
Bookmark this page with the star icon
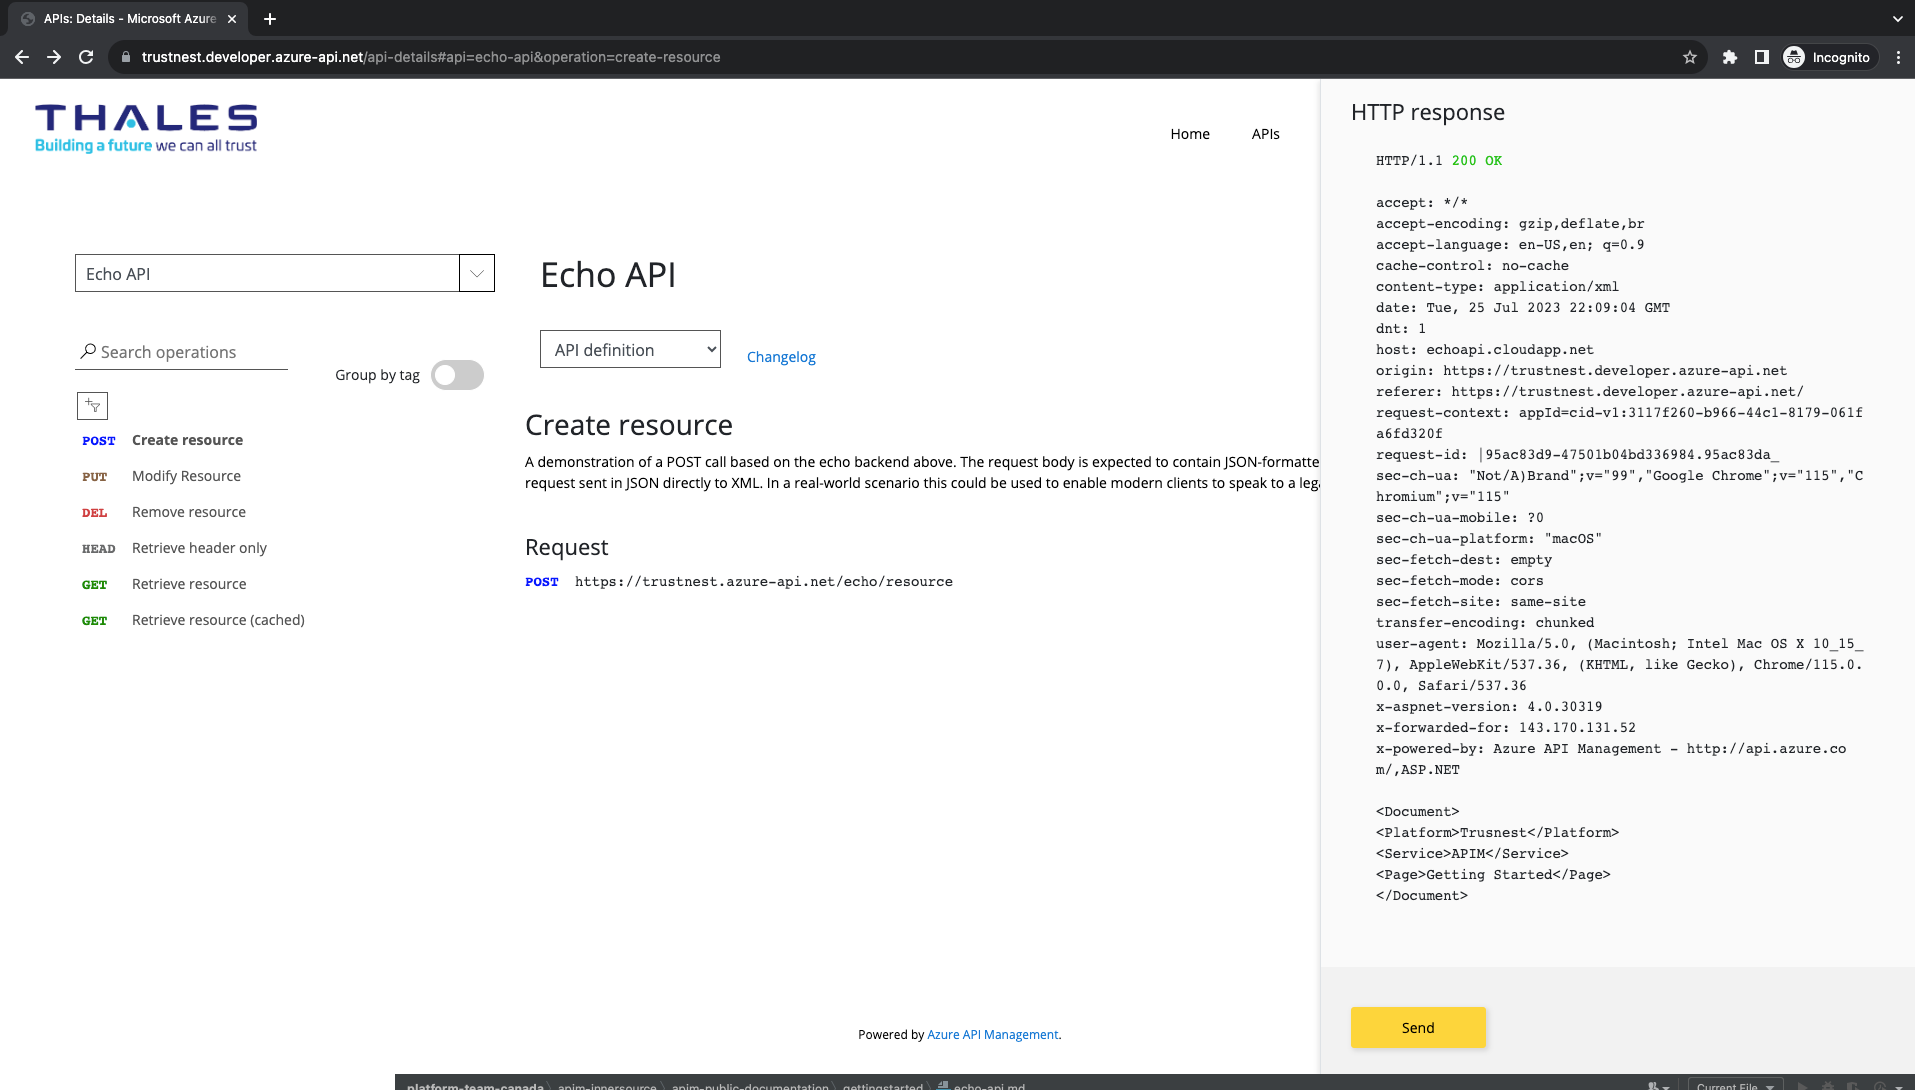point(1690,57)
